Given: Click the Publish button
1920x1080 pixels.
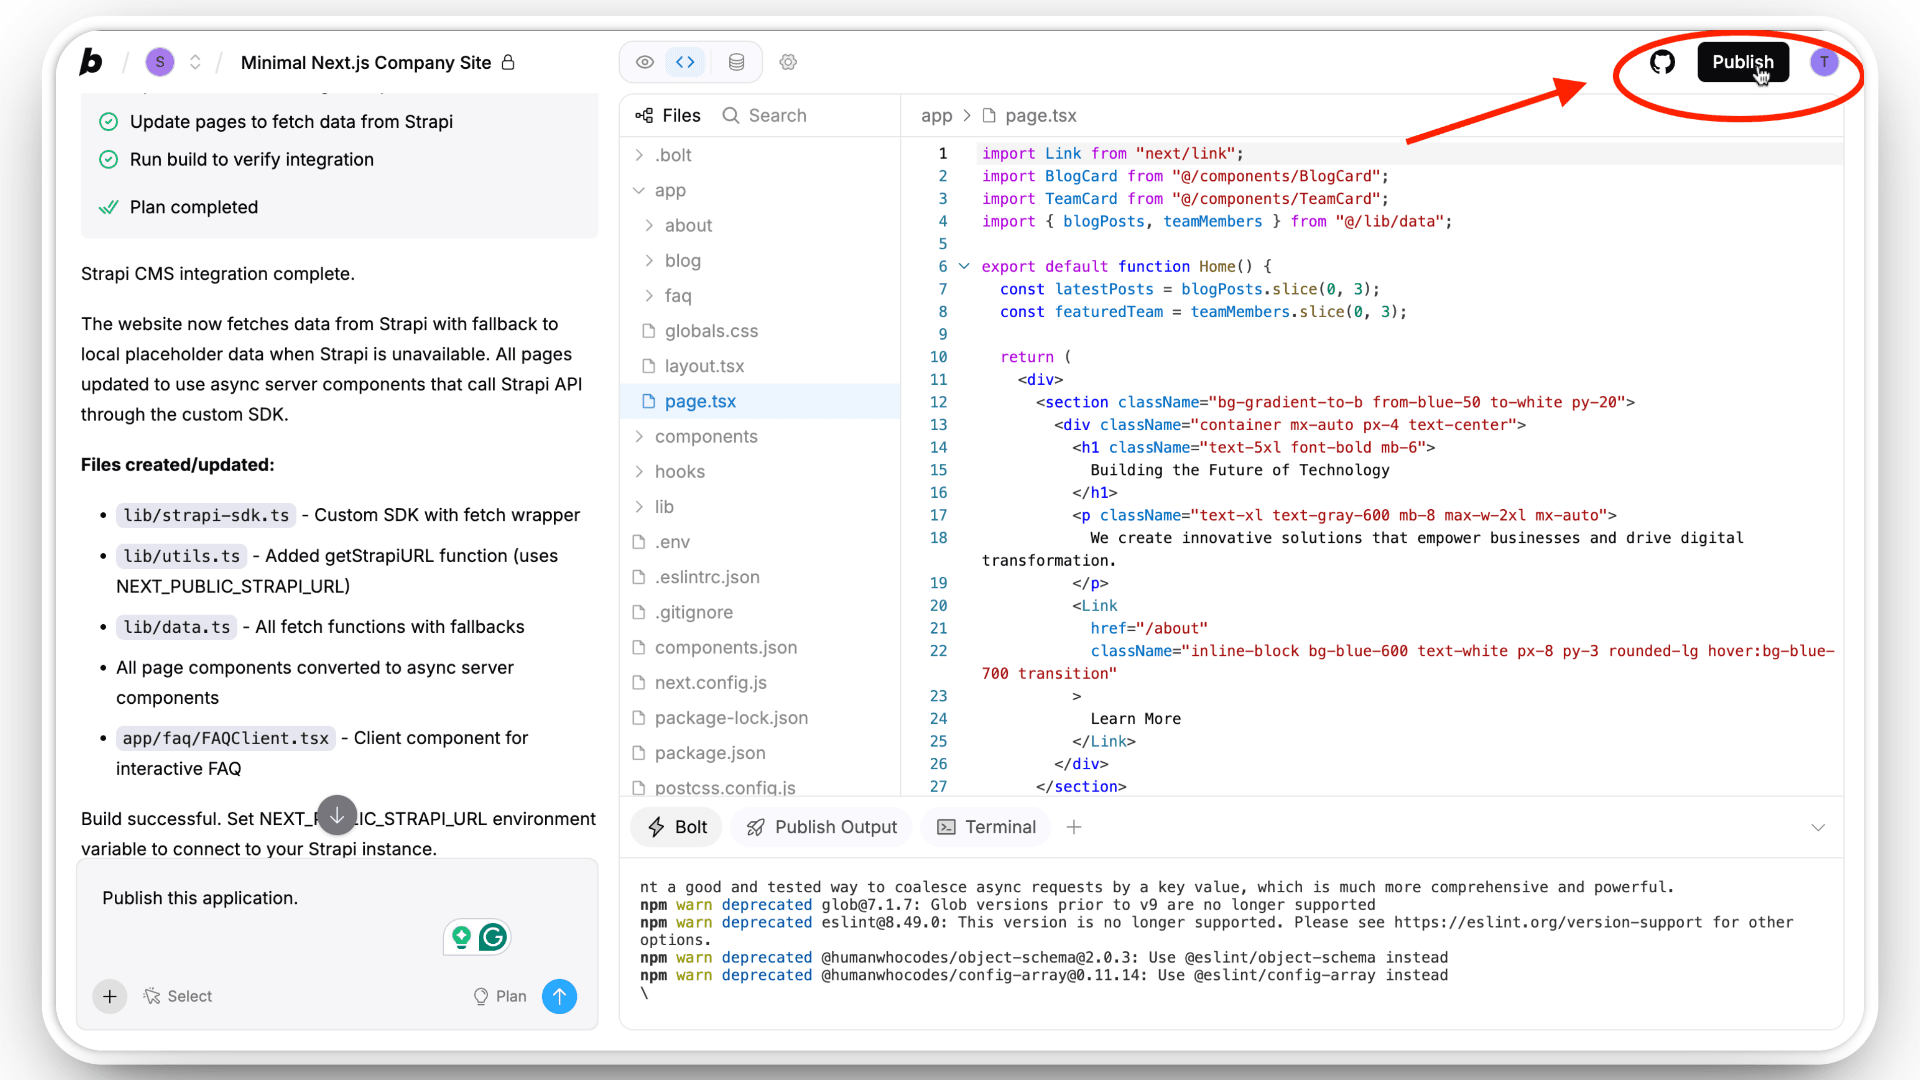Looking at the screenshot, I should pyautogui.click(x=1743, y=62).
